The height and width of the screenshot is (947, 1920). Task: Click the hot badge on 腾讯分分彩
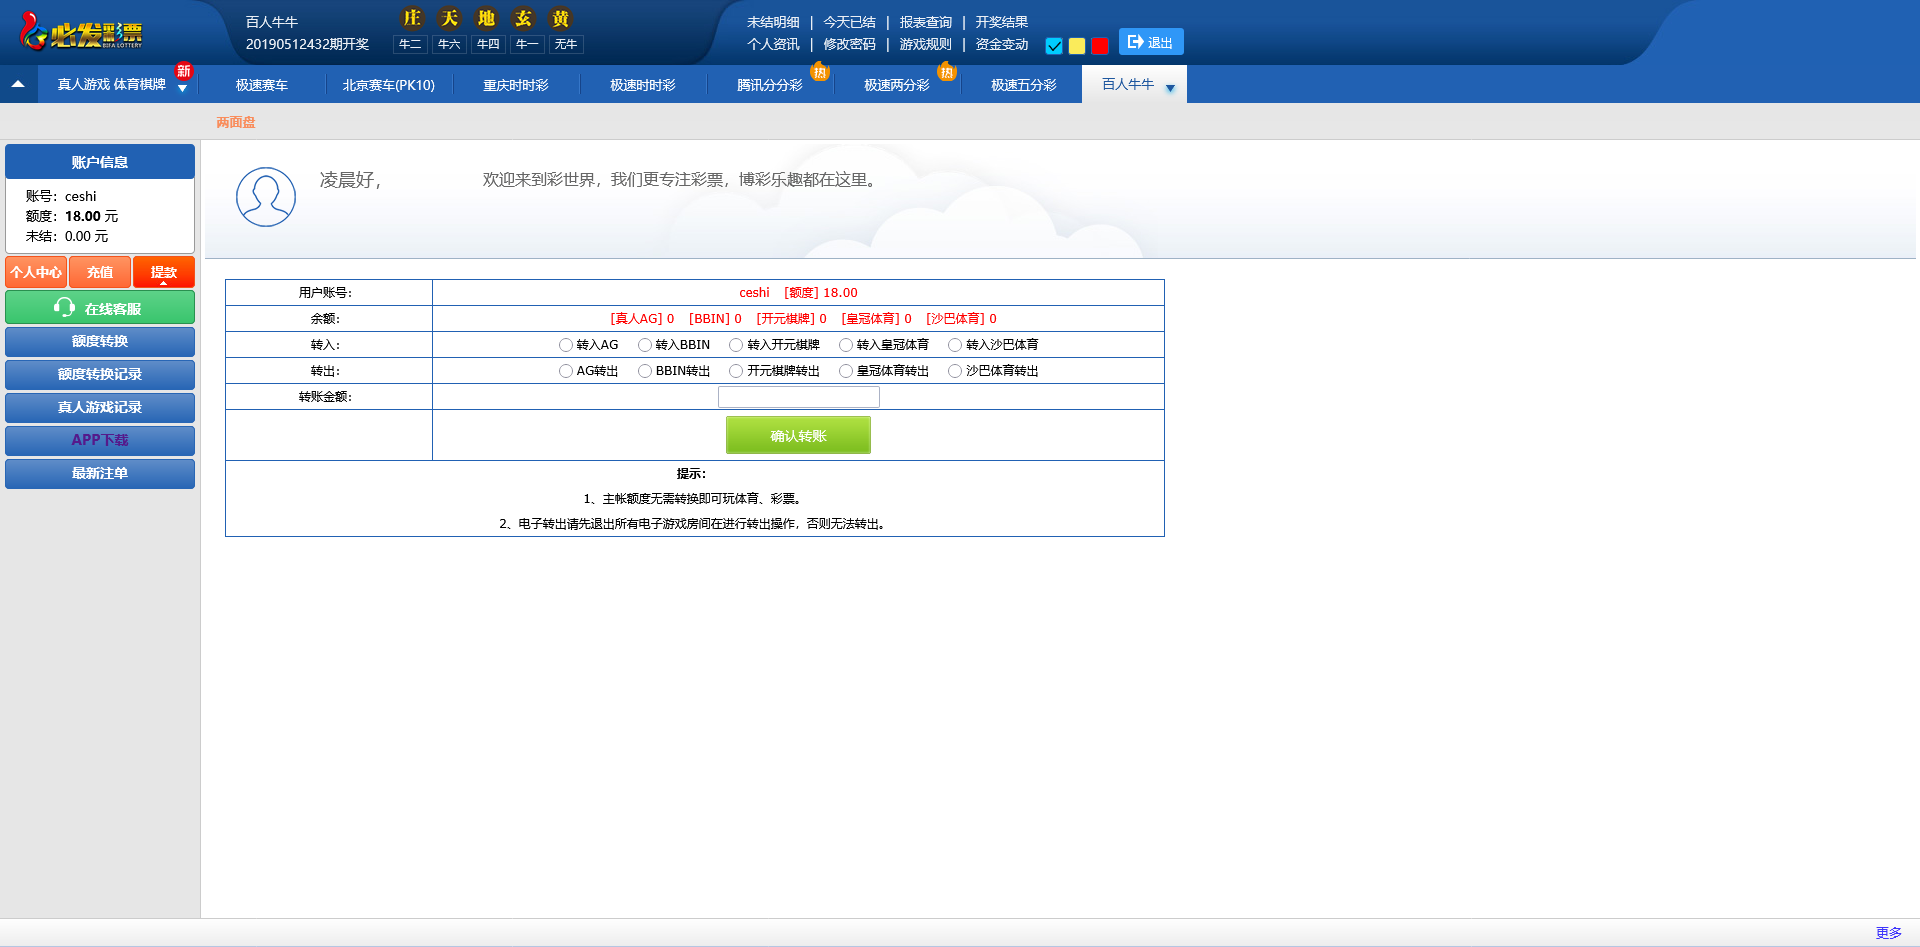[x=820, y=72]
